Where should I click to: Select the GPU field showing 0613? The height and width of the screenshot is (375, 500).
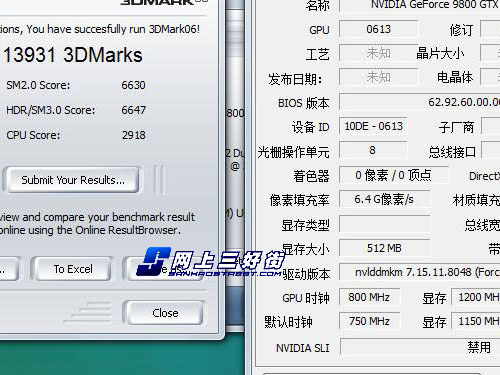tap(378, 29)
